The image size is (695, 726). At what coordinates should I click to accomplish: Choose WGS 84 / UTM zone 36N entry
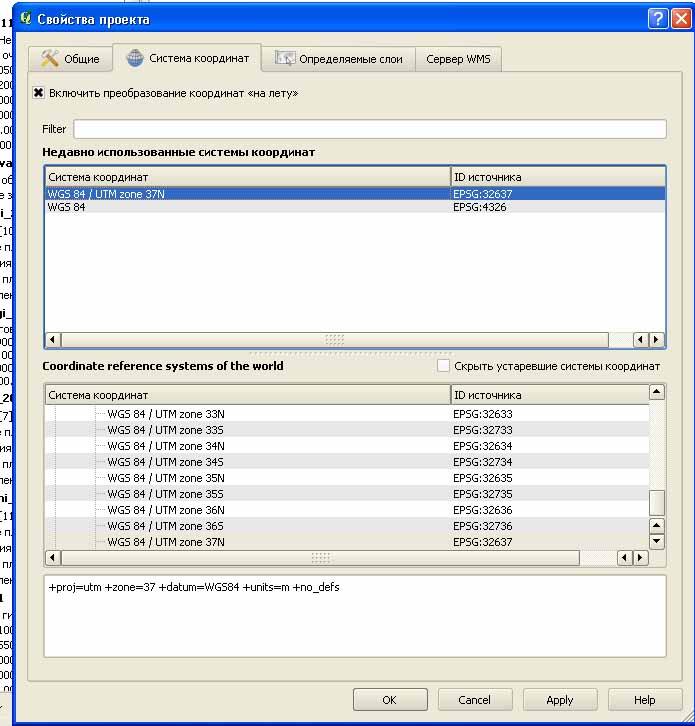pyautogui.click(x=166, y=510)
